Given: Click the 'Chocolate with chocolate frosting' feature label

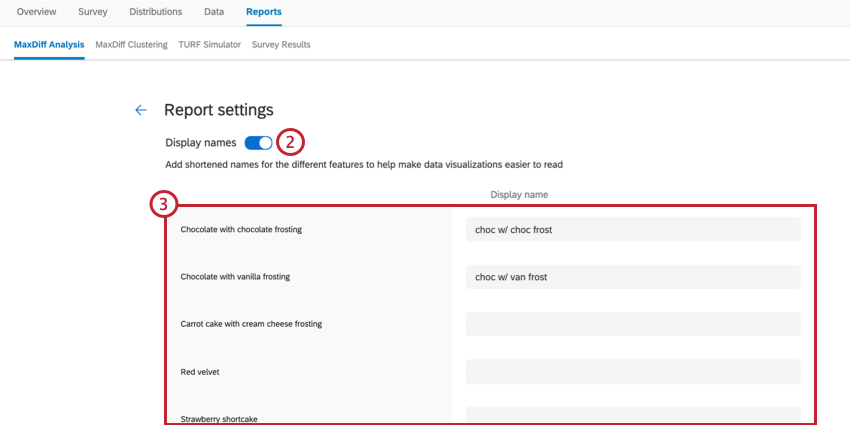Looking at the screenshot, I should (x=241, y=230).
